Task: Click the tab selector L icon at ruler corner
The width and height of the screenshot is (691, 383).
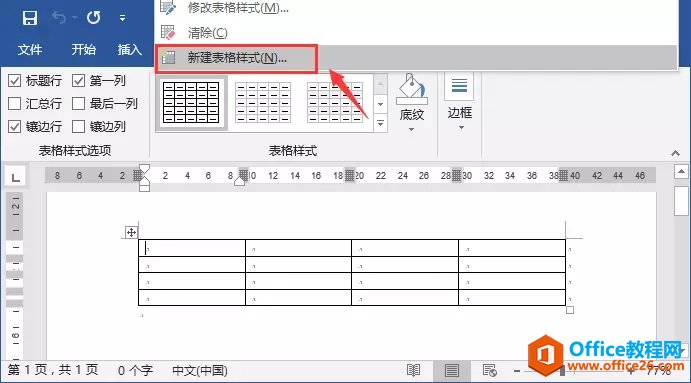Action: coord(16,177)
